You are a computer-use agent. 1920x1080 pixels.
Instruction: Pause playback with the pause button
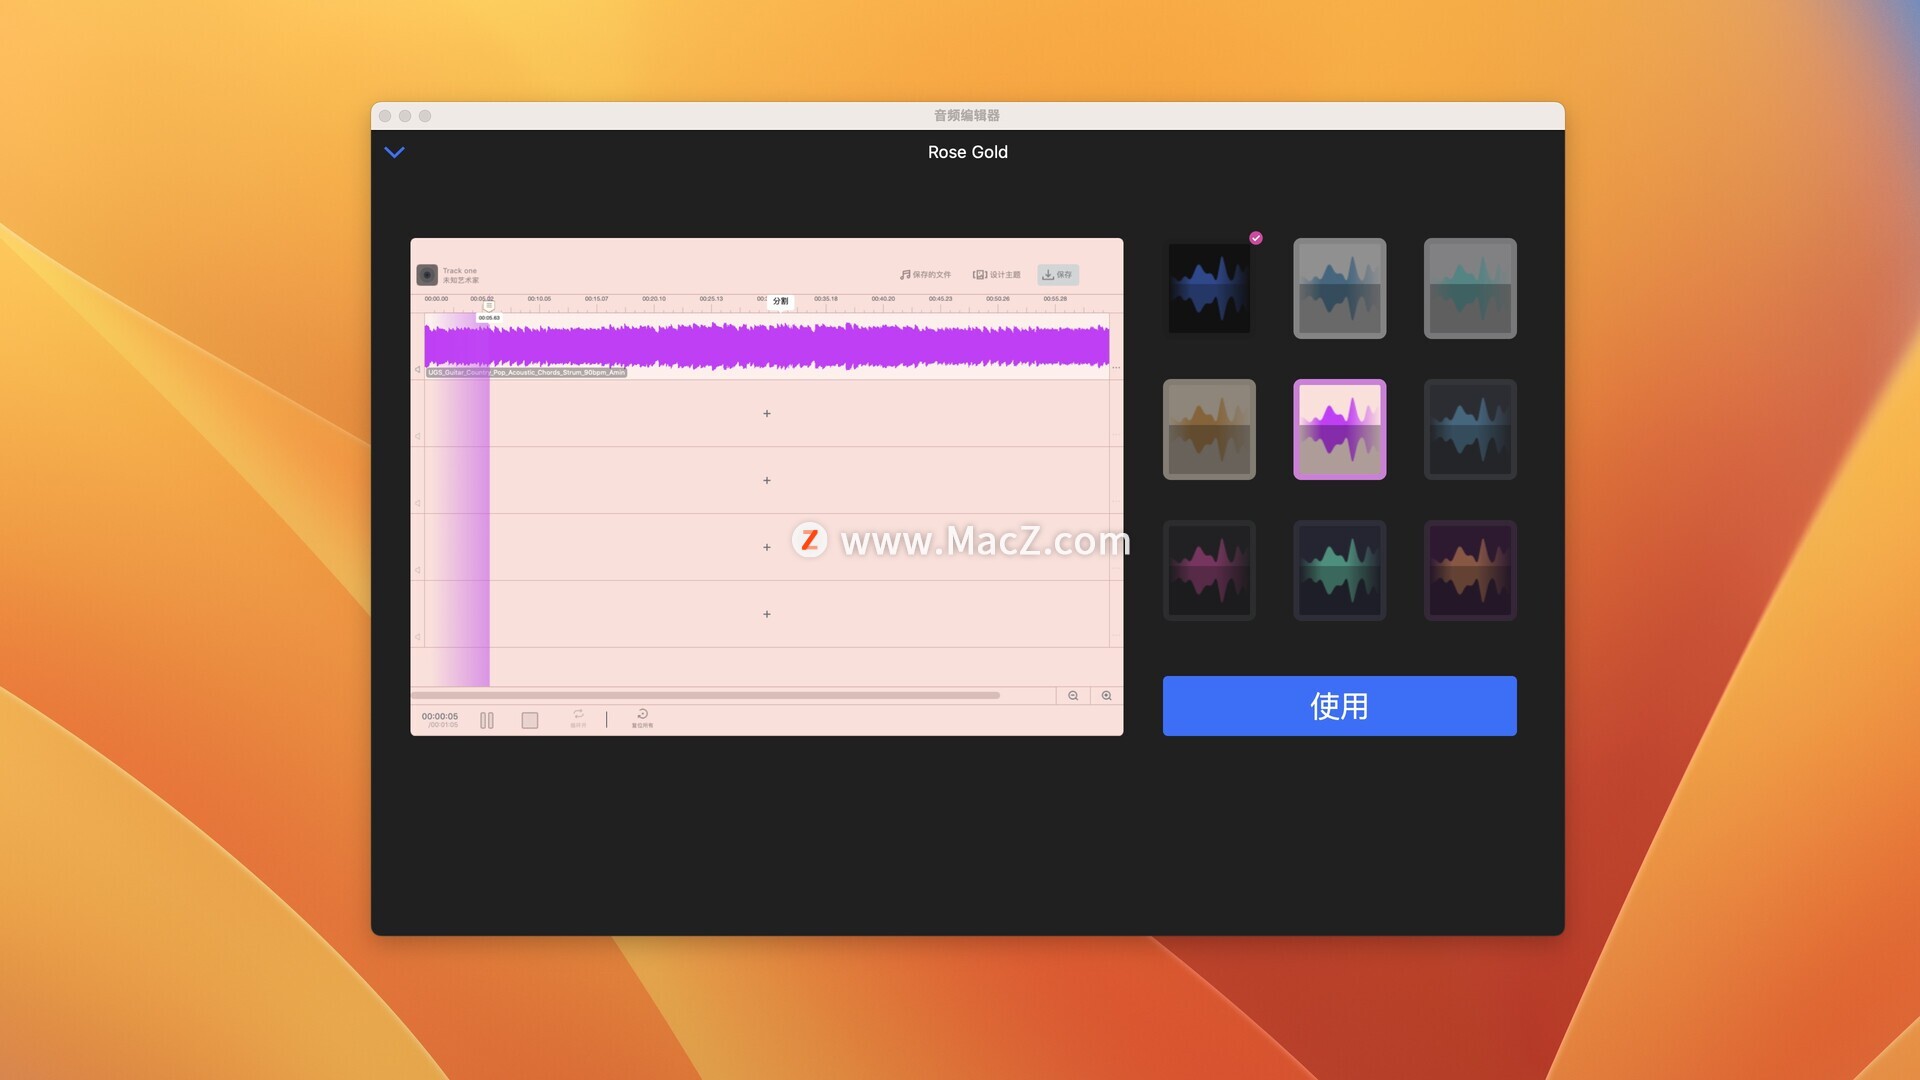(487, 720)
